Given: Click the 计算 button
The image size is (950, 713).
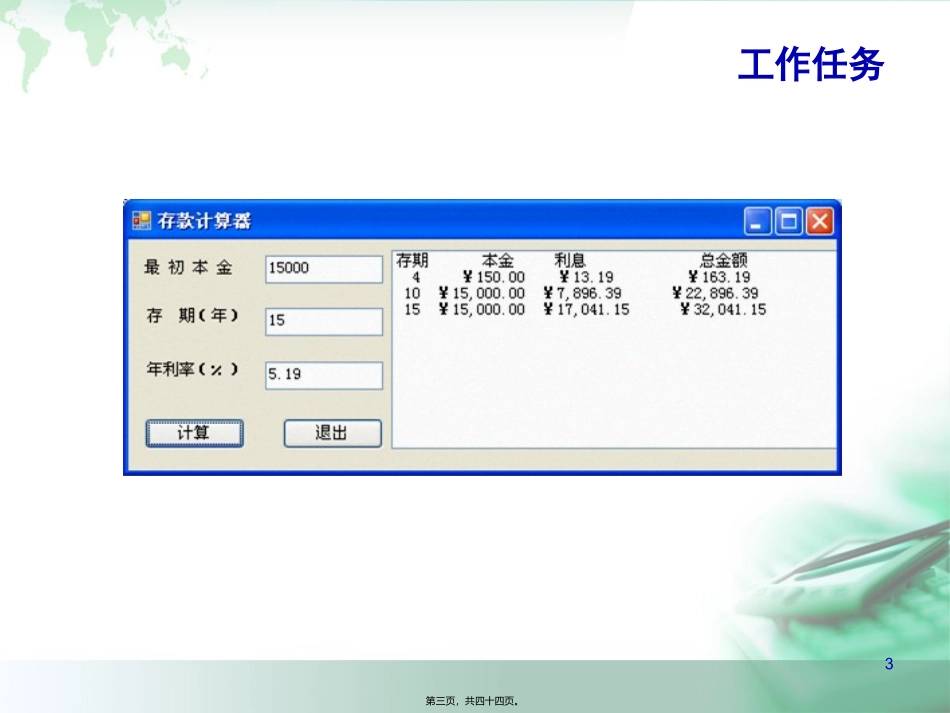Looking at the screenshot, I should pos(194,433).
